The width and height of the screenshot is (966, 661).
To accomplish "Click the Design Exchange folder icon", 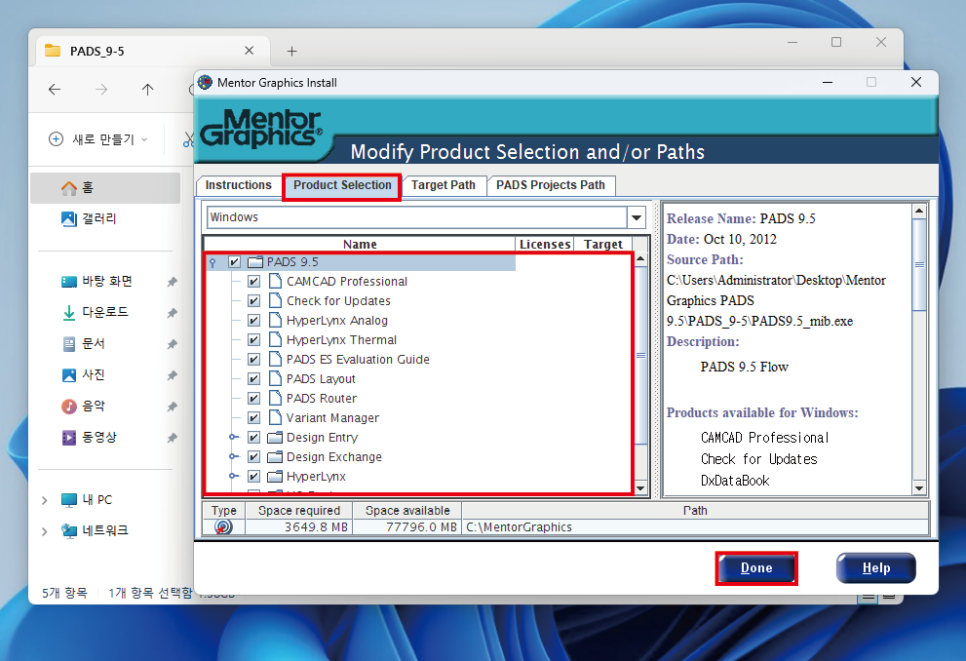I will (275, 457).
